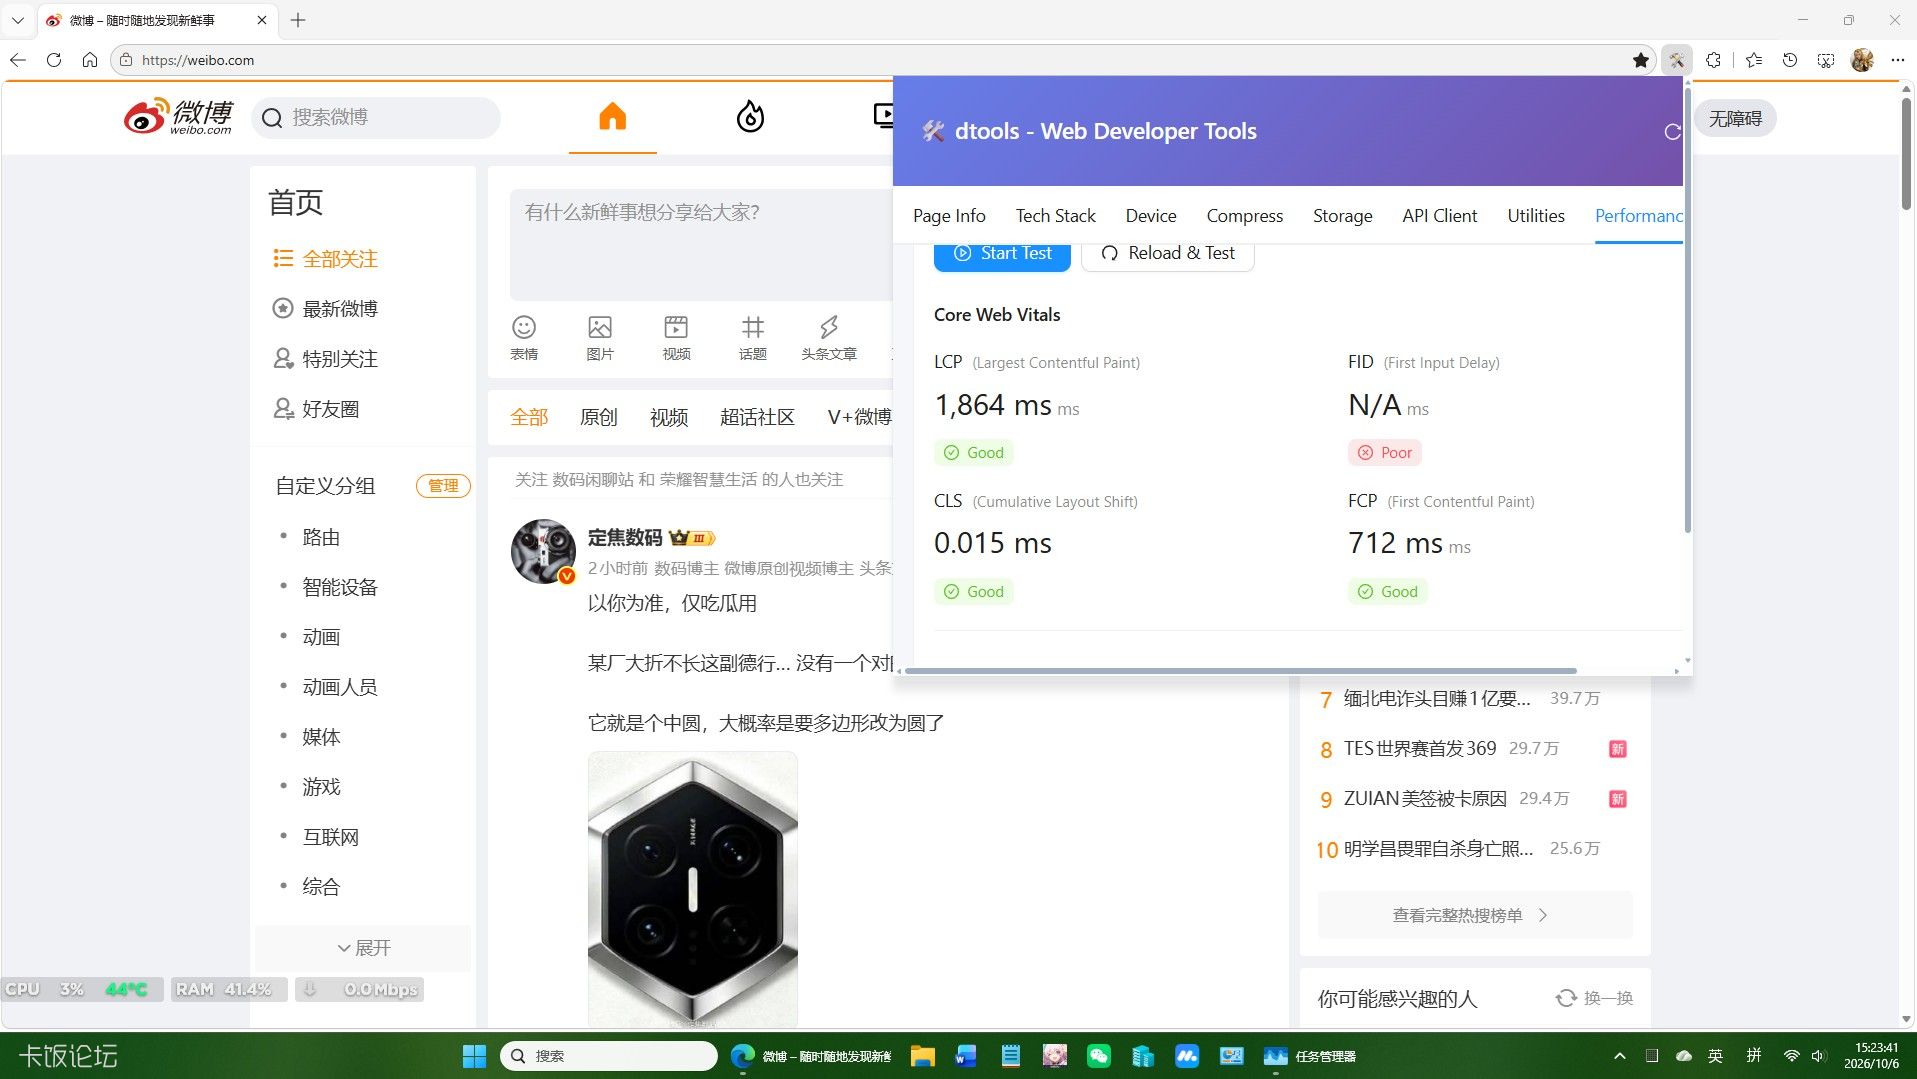Open the Storage tab
This screenshot has width=1917, height=1079.
(x=1342, y=216)
